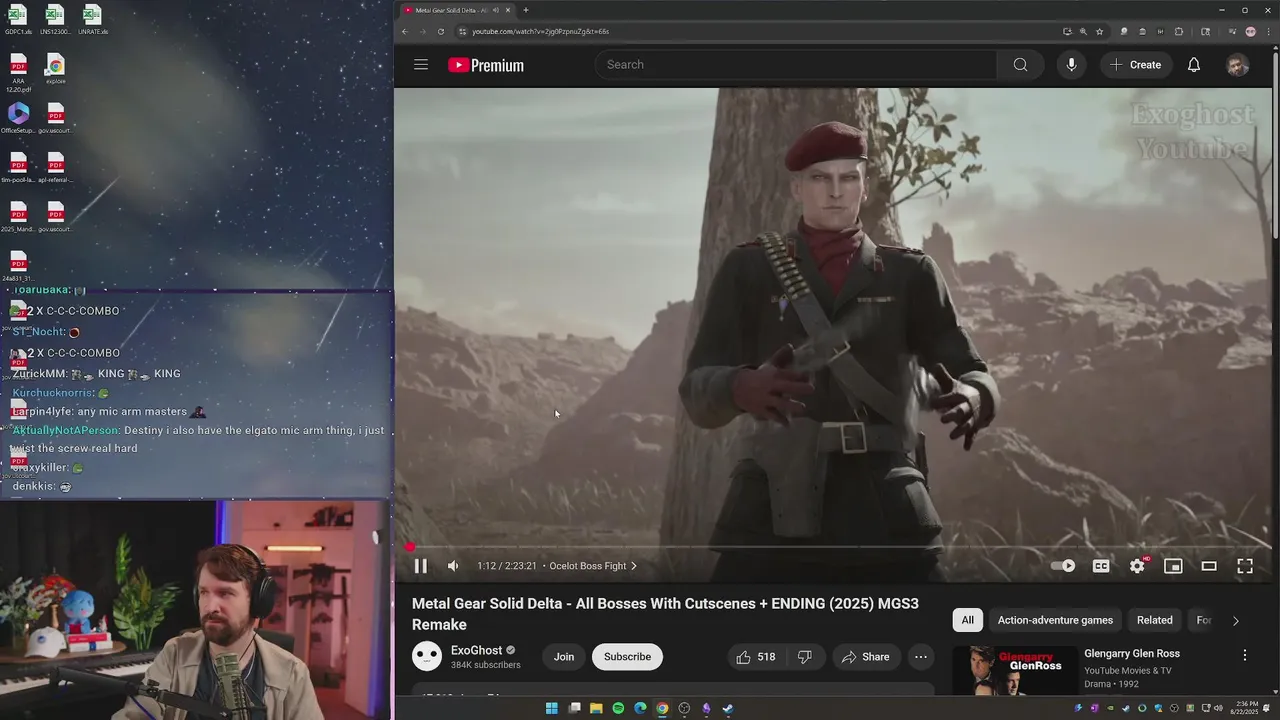Viewport: 1280px width, 720px height.
Task: Open more actions beside Share
Action: [x=921, y=657]
